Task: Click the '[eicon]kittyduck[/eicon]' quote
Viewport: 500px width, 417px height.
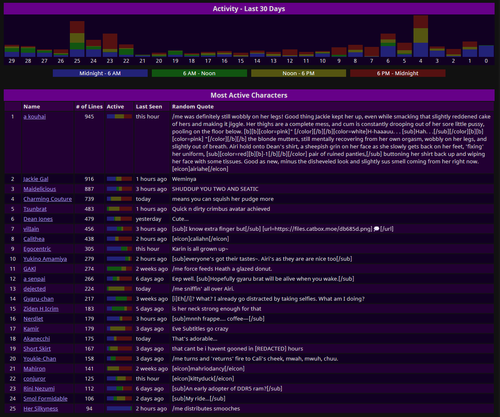Action: pos(203,379)
